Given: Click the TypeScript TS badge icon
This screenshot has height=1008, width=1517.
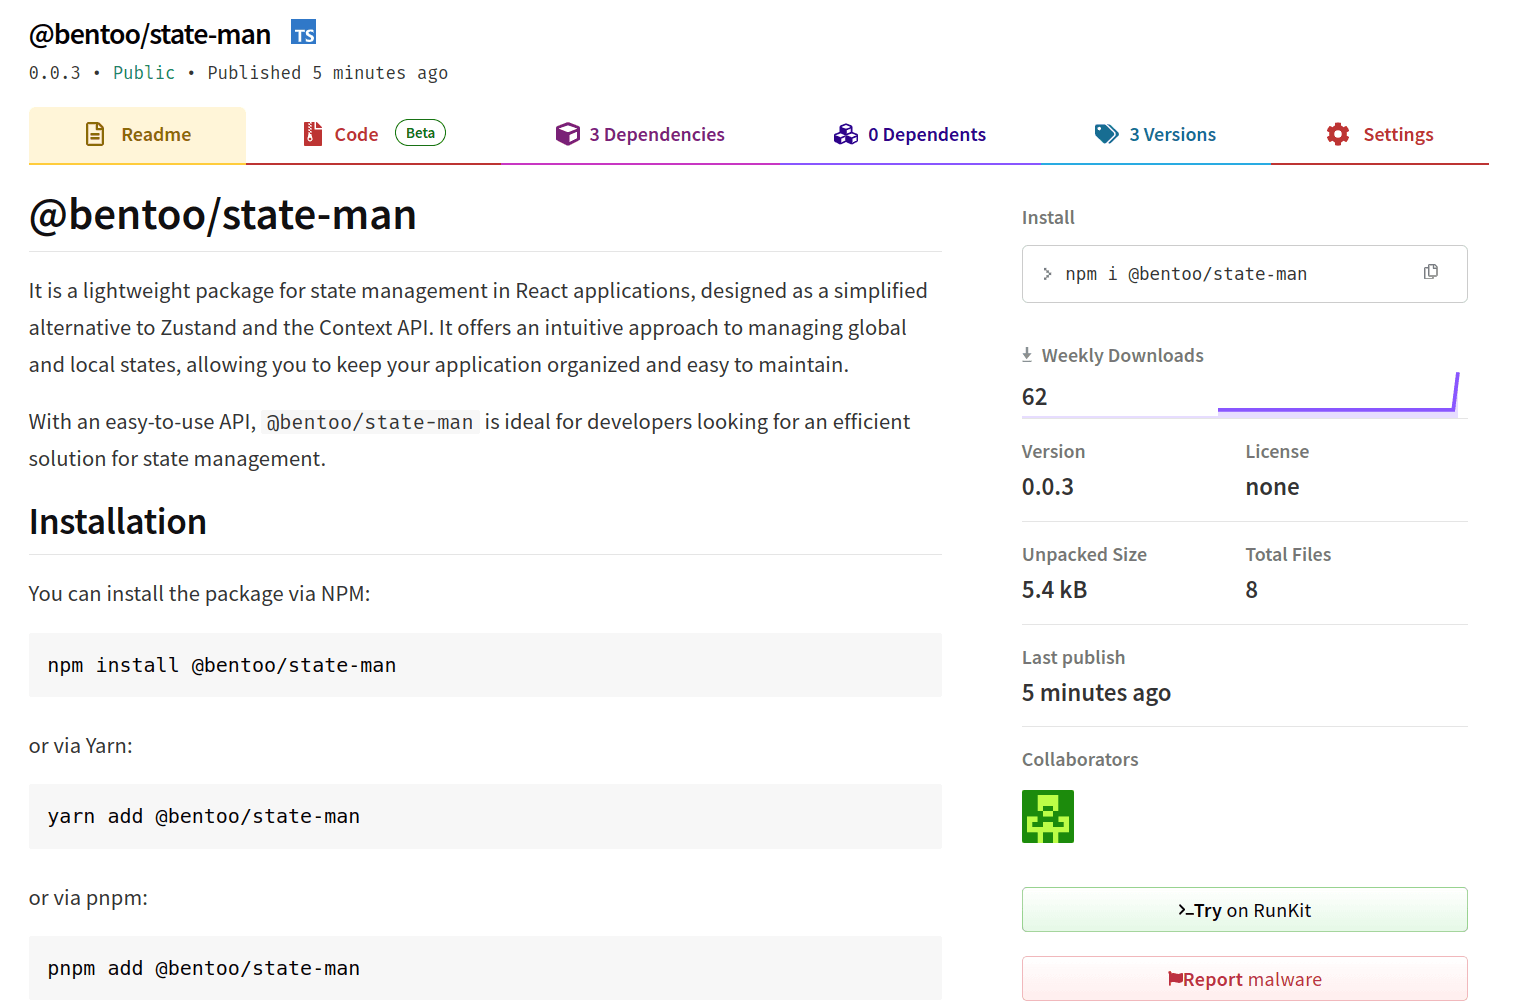Looking at the screenshot, I should pos(304,33).
